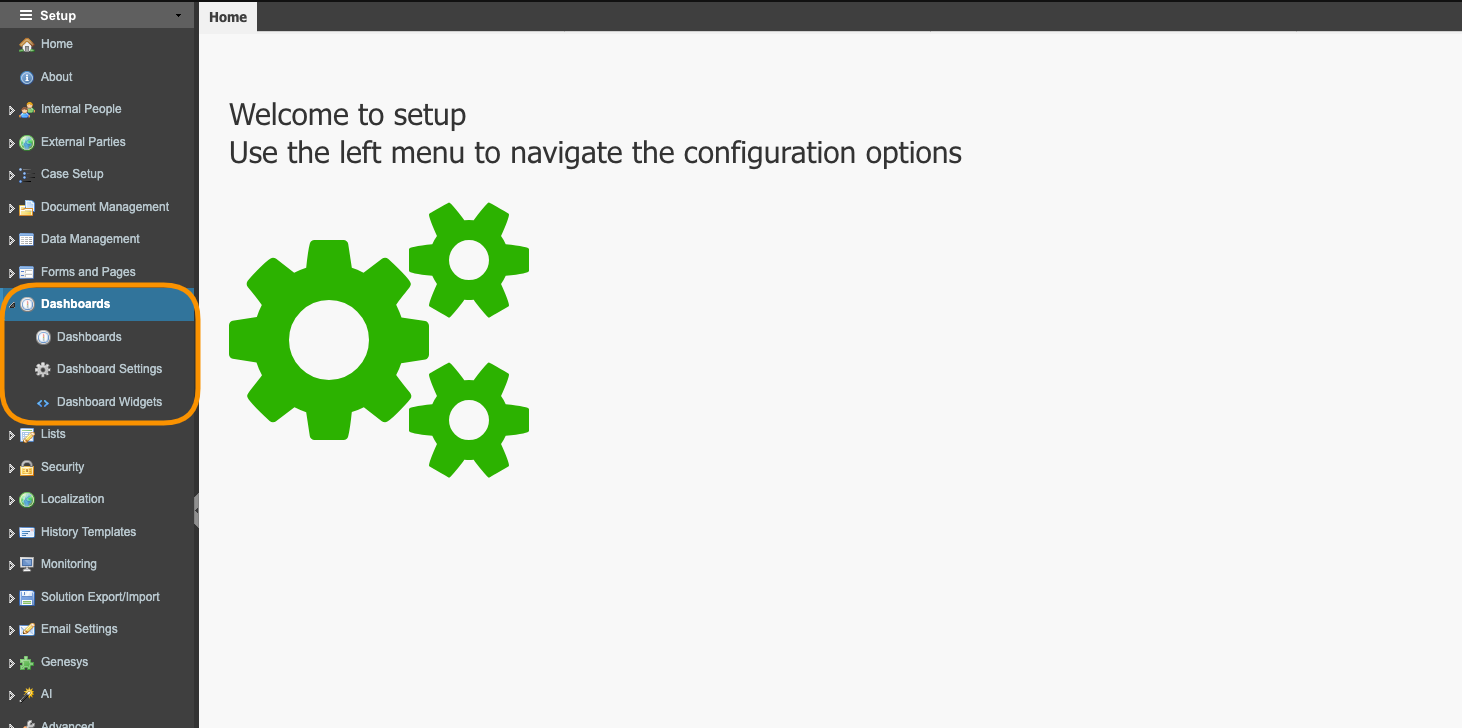
Task: Open the Setup dropdown menu at top
Action: point(97,15)
